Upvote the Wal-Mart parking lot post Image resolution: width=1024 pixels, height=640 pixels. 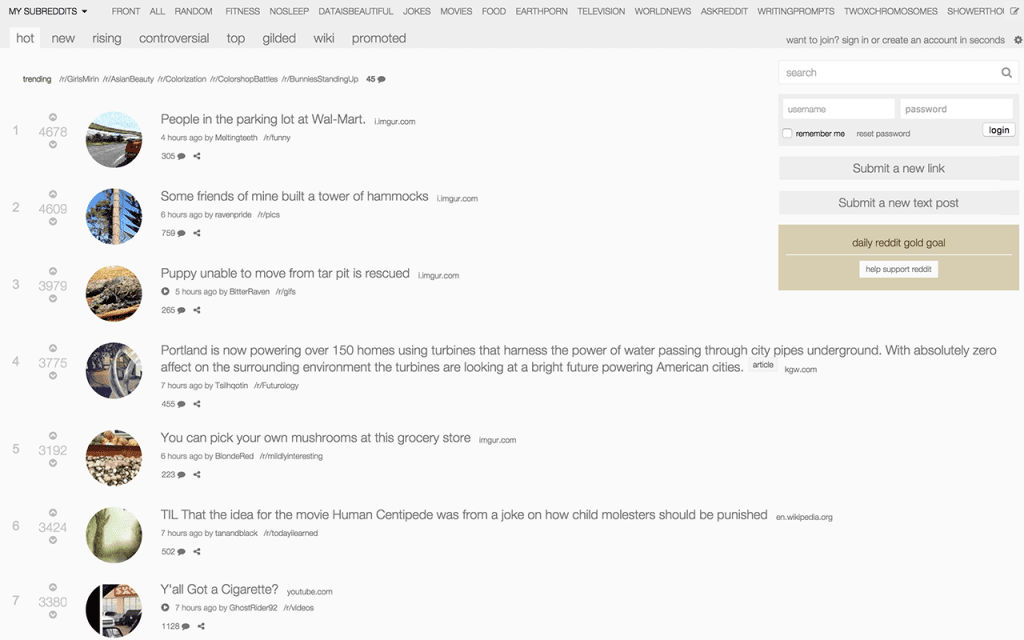(53, 118)
